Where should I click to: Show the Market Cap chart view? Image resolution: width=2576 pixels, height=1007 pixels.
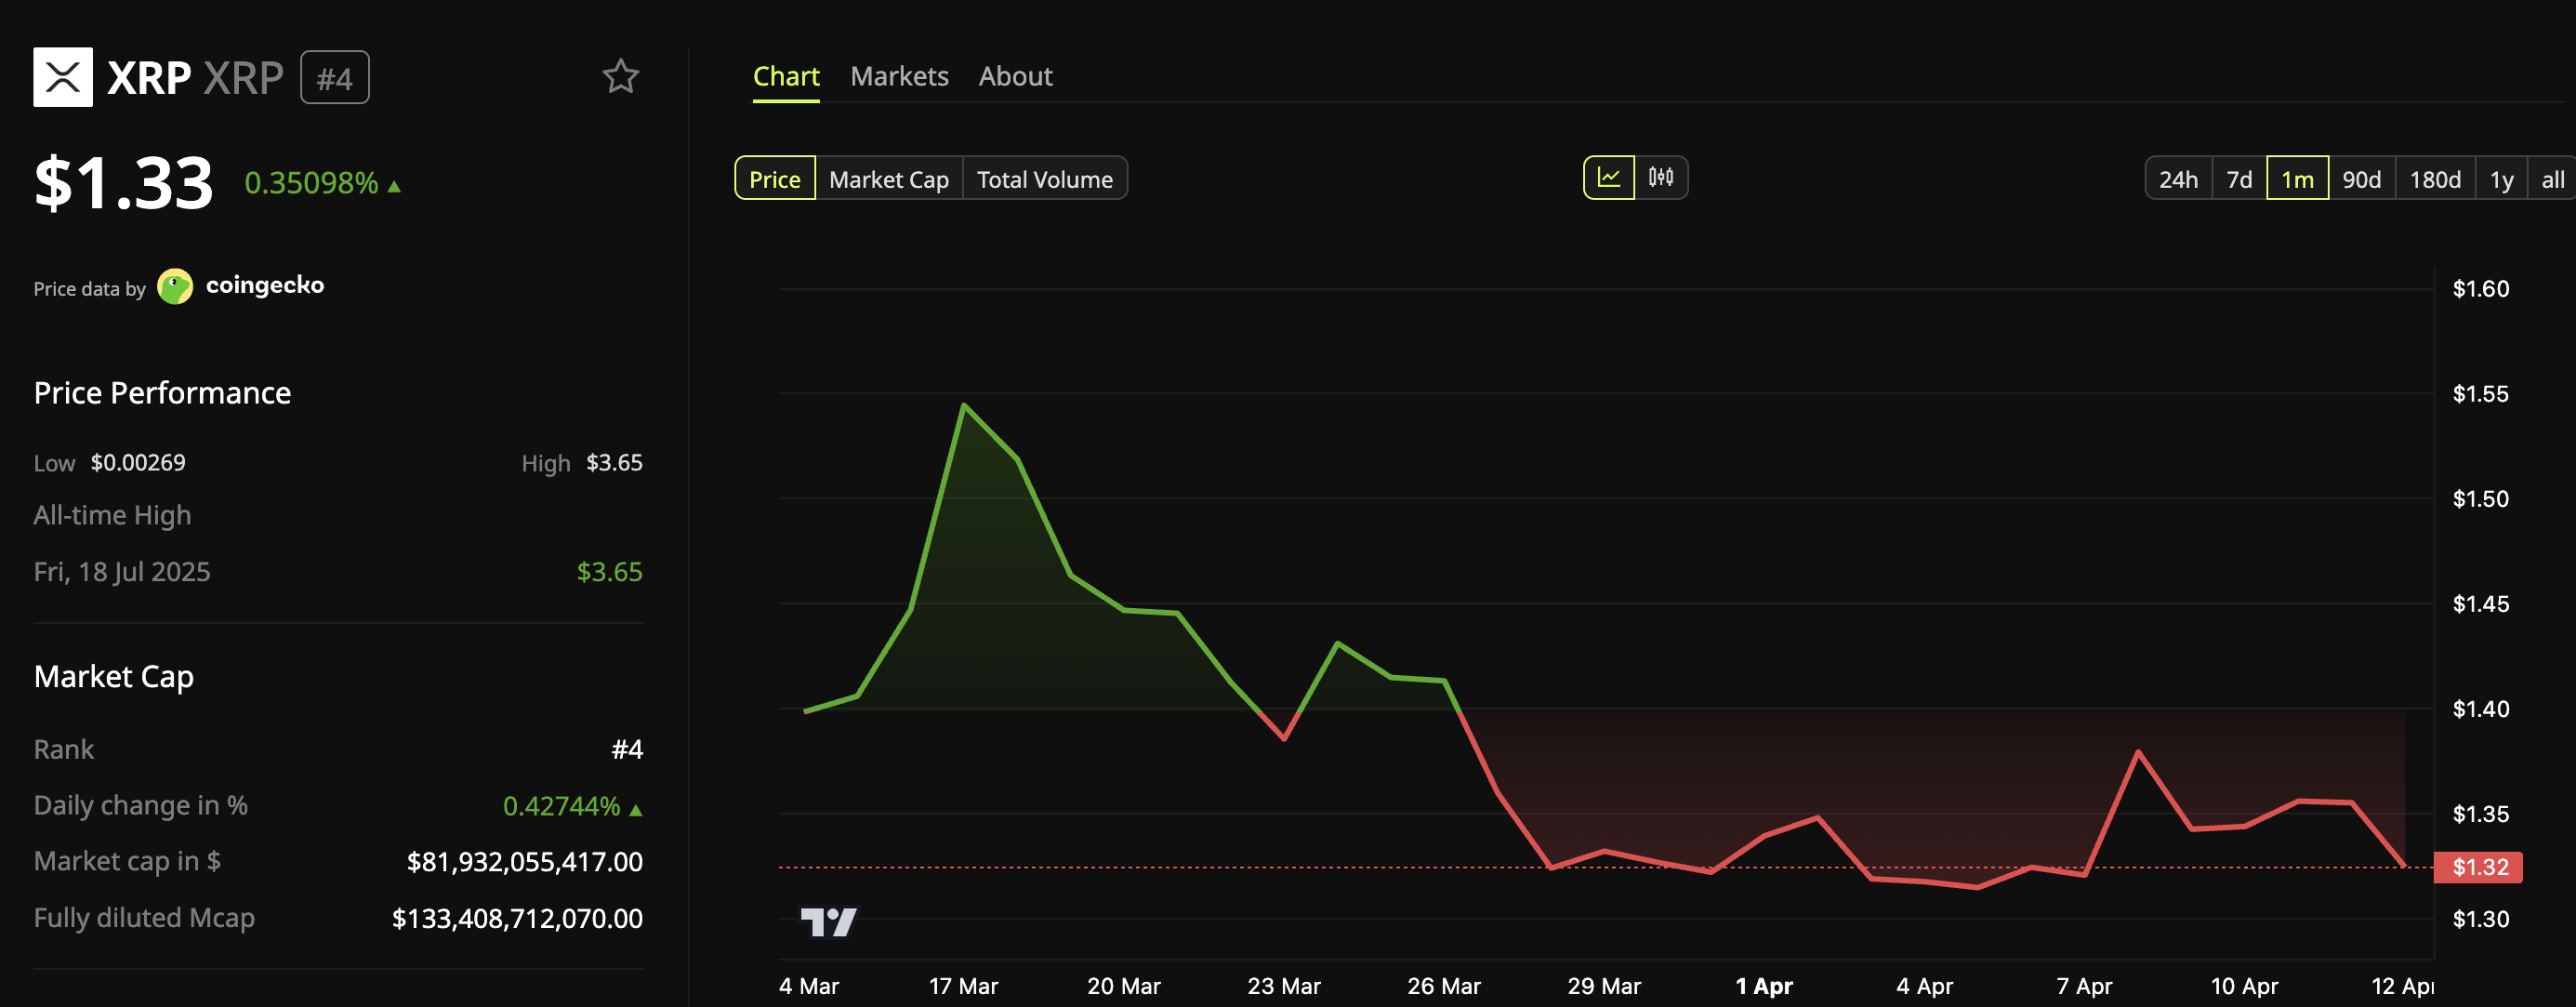888,178
